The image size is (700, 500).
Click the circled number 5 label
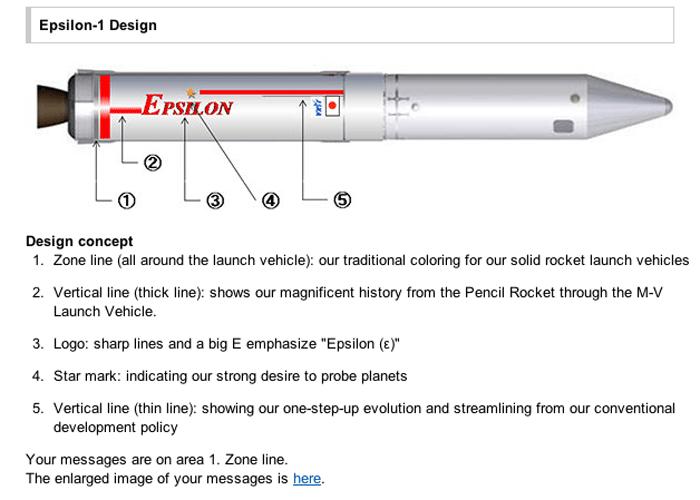(x=342, y=200)
